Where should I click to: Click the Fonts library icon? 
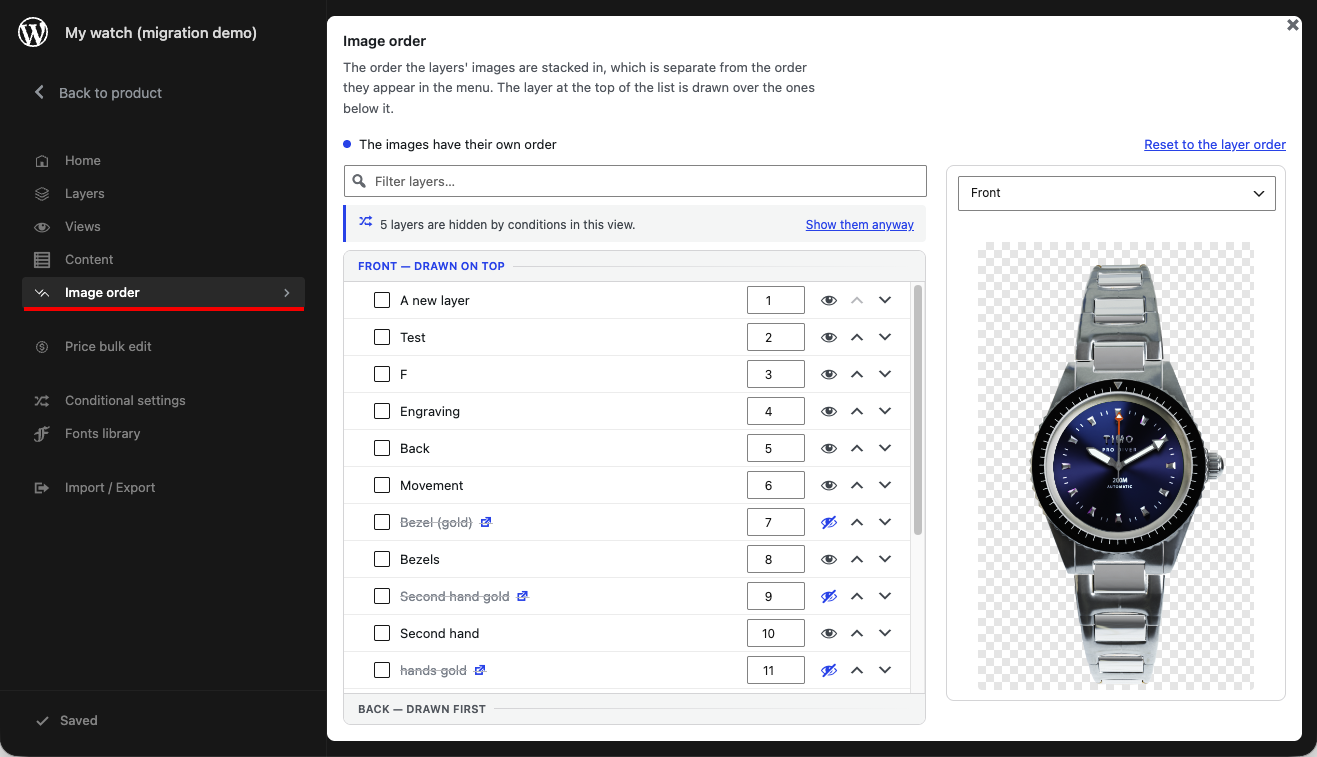42,434
